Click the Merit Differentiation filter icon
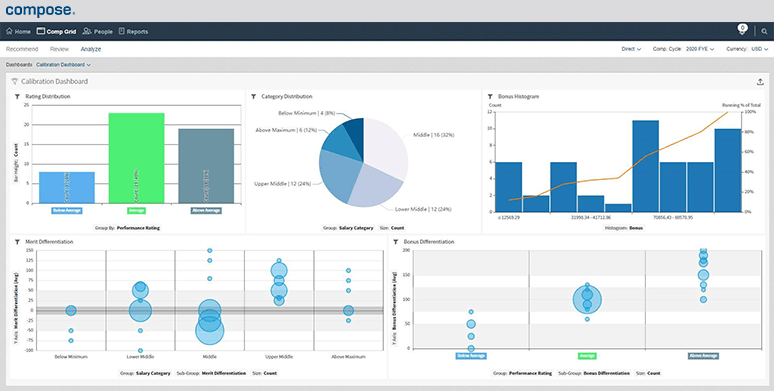Image resolution: width=774 pixels, height=391 pixels. point(18,242)
